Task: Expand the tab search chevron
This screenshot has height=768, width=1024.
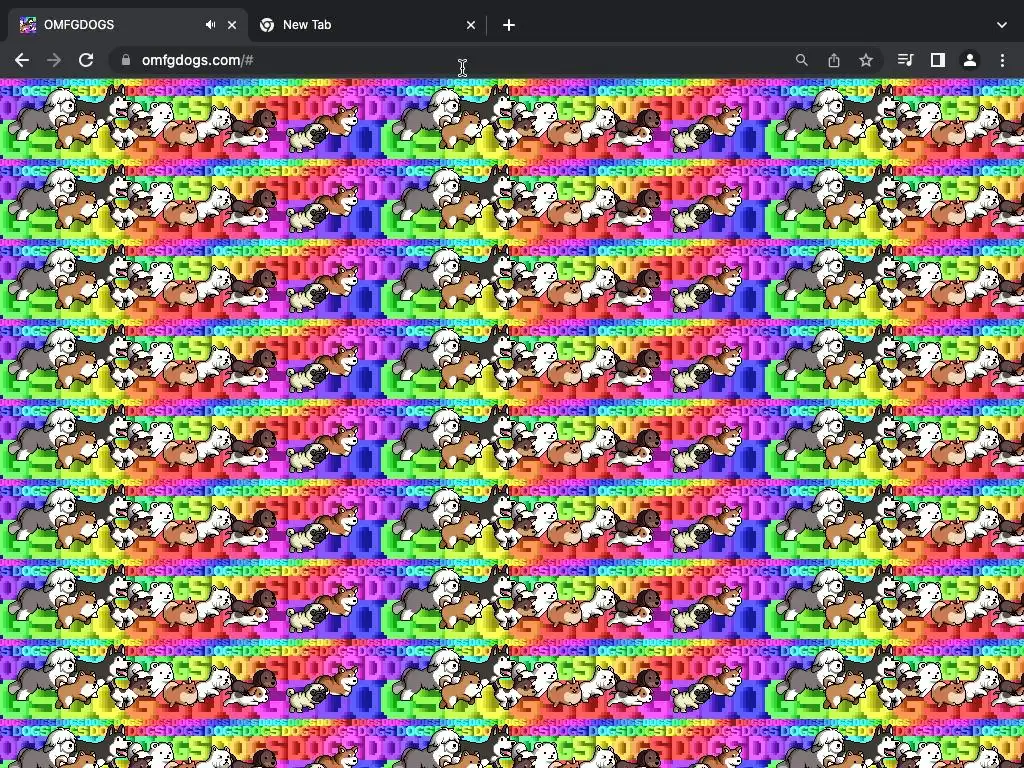Action: pos(1002,25)
